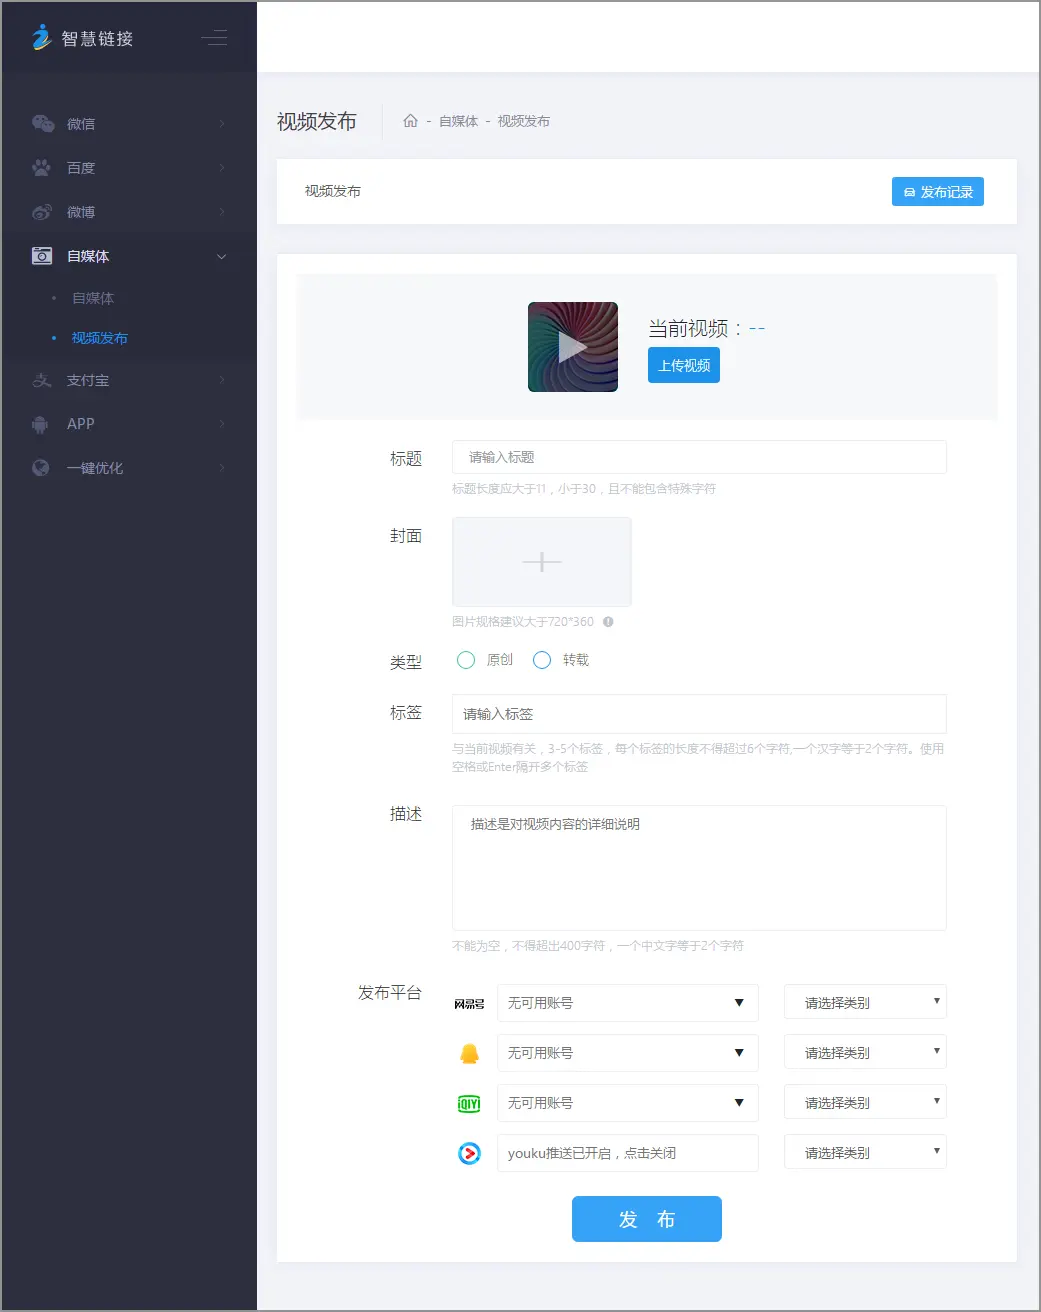Viewport: 1041px width, 1312px height.
Task: Open the NetEase account dropdown
Action: click(627, 1003)
